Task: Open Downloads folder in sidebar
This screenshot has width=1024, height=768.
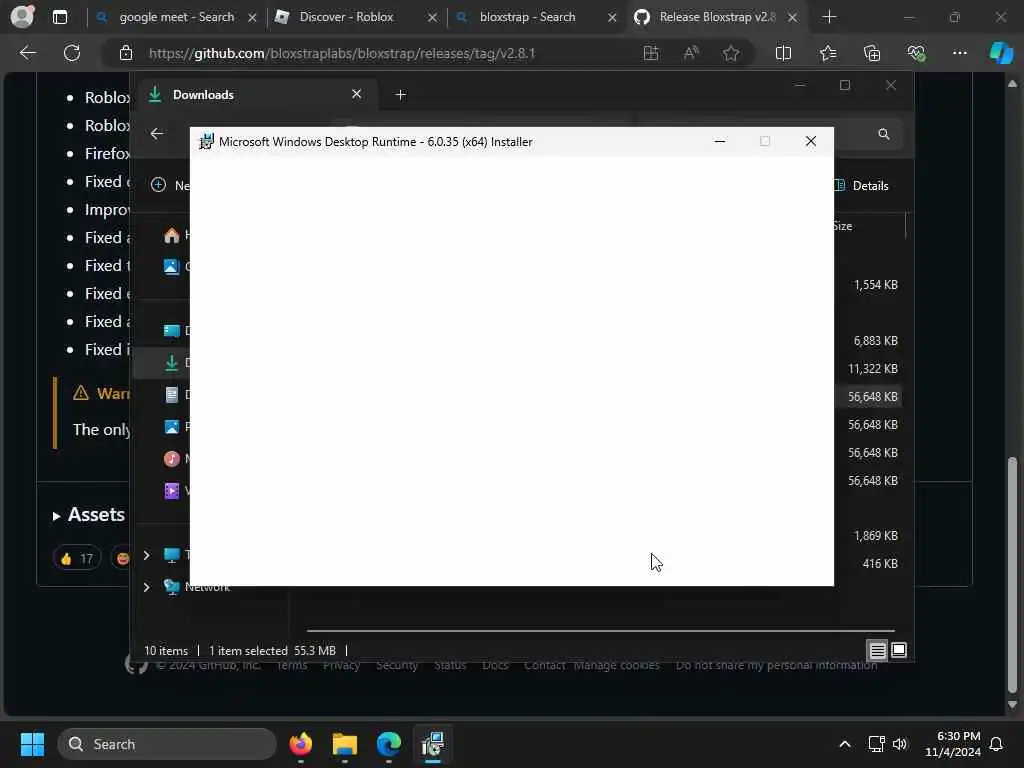Action: tap(172, 362)
